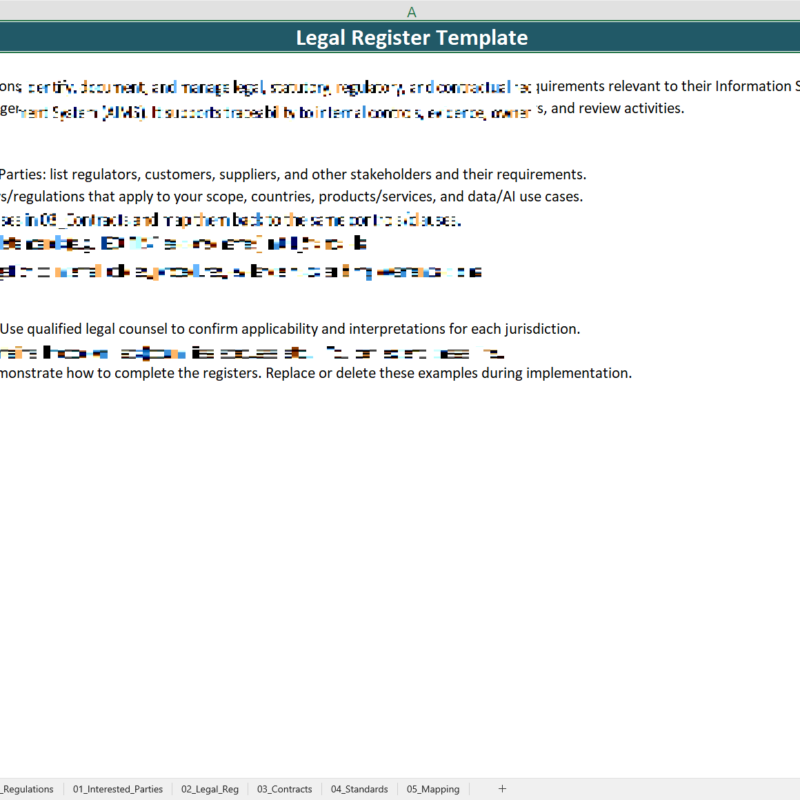Select the blue text referencing 03_Contracts mapping
The image size is (800, 800).
pyautogui.click(x=230, y=219)
